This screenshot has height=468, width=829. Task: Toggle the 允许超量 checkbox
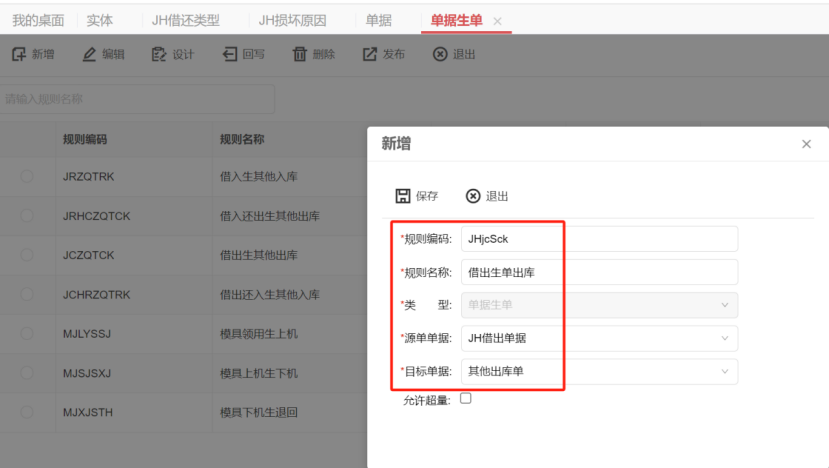tap(466, 398)
